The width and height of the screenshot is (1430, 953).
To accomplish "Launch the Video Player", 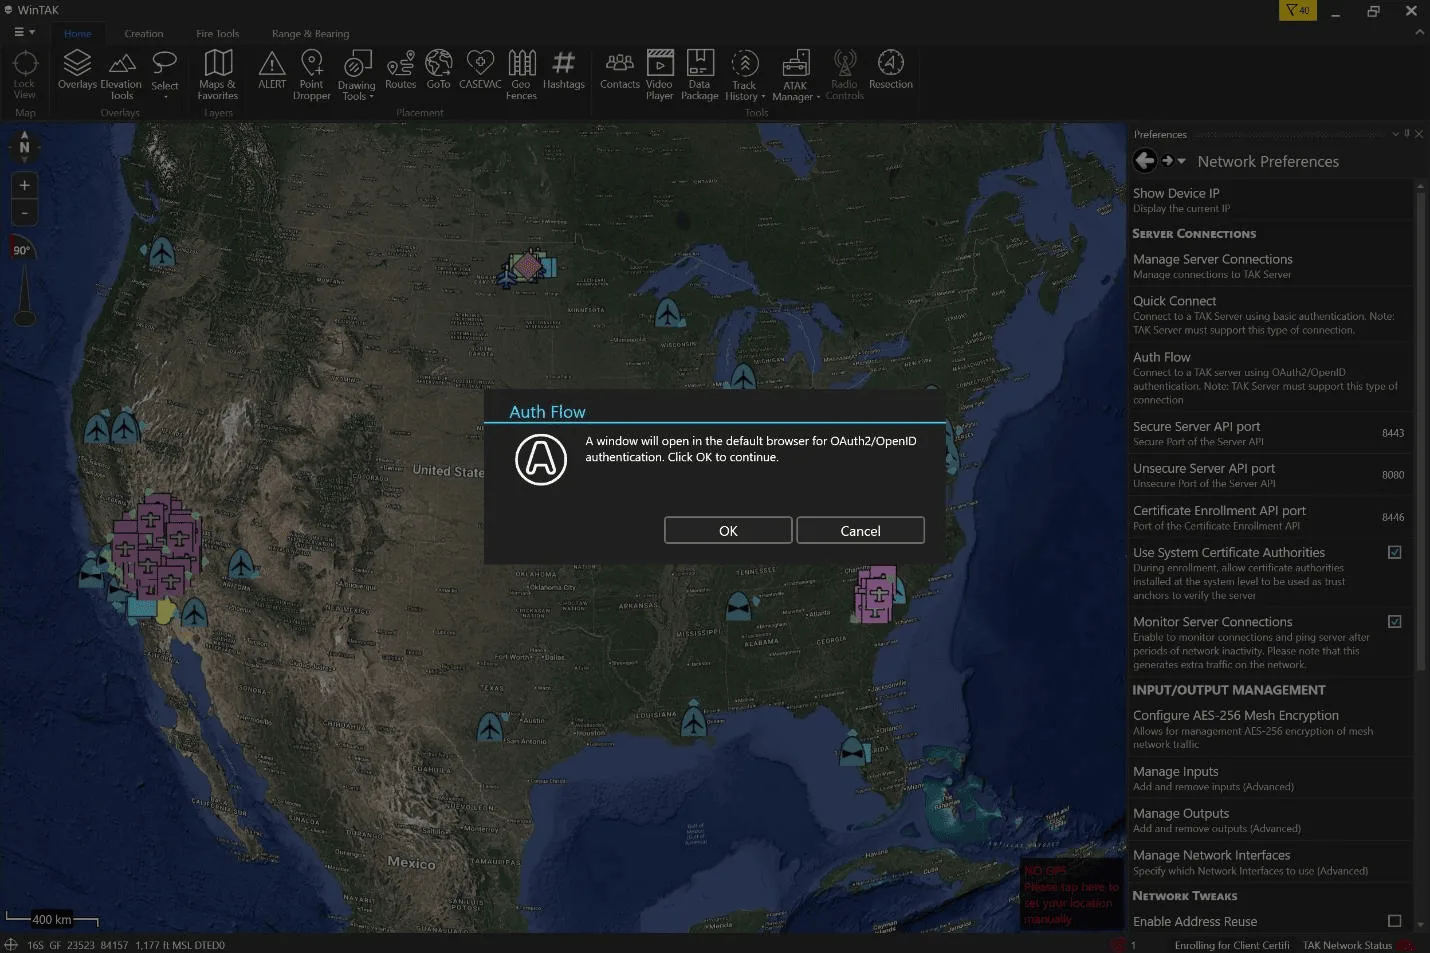I will [659, 75].
